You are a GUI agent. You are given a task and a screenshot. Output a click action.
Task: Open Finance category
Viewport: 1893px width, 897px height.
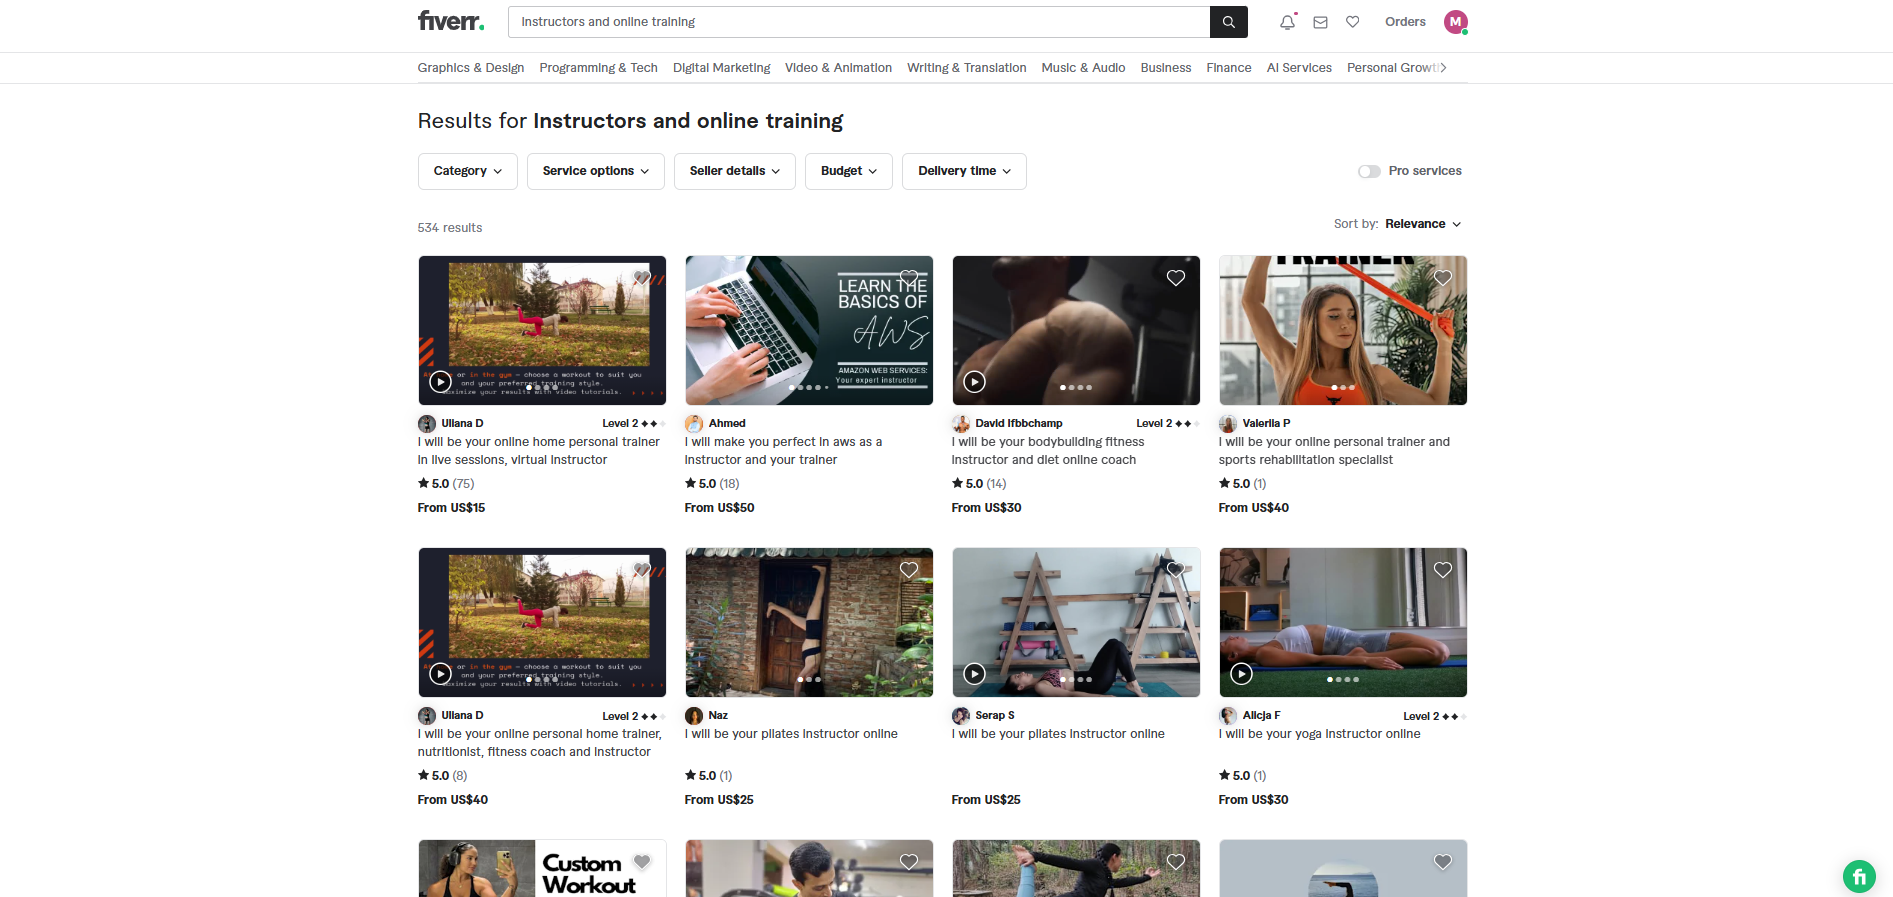coord(1229,68)
